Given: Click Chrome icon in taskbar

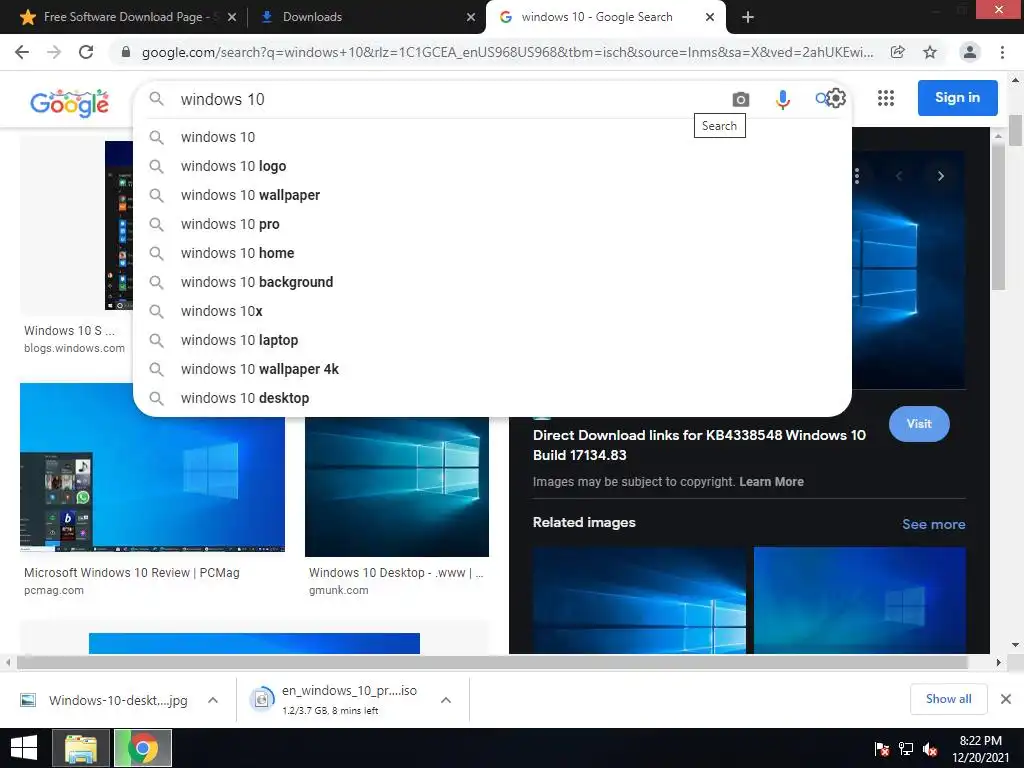Looking at the screenshot, I should coord(143,748).
